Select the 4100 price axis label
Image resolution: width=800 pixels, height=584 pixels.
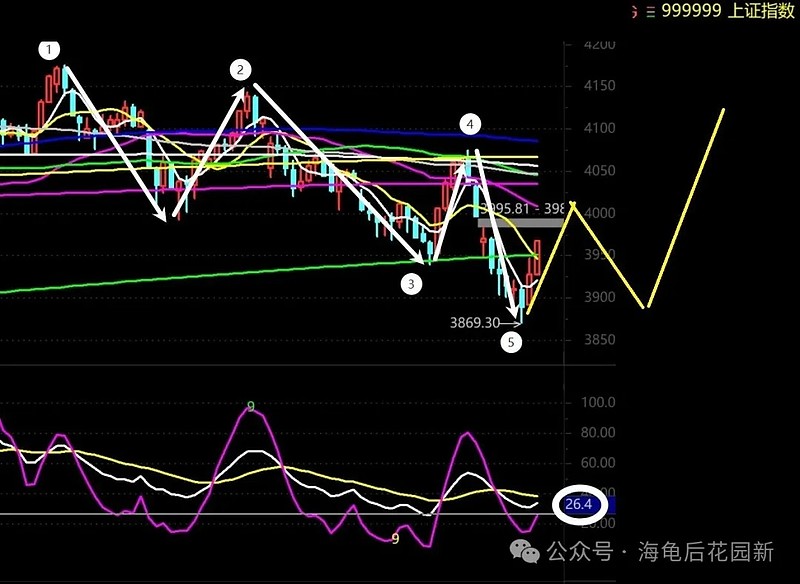599,128
